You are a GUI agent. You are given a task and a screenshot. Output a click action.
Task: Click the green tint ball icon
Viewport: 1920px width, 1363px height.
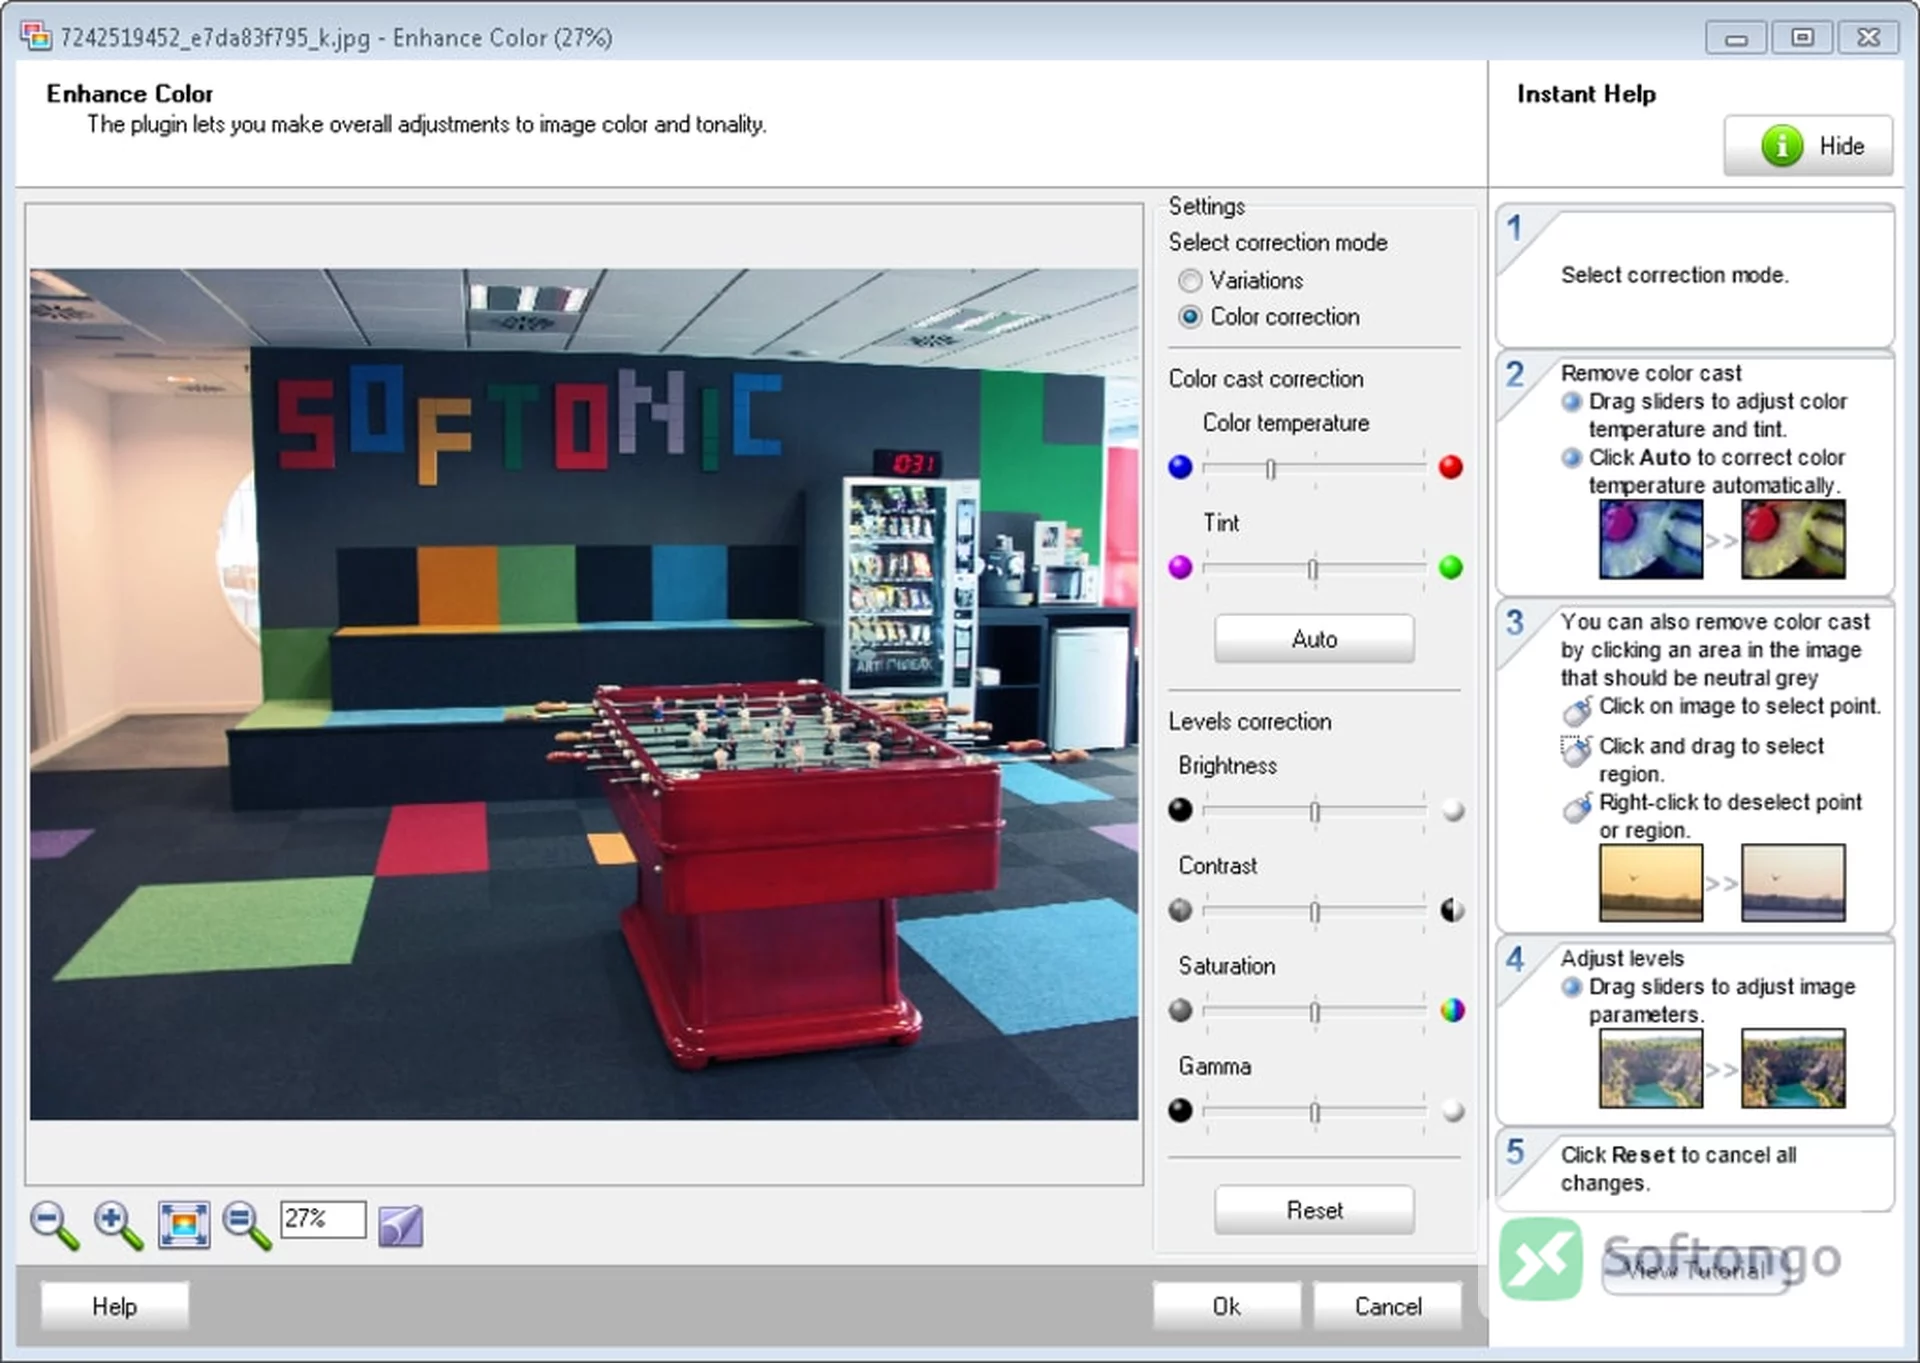[x=1451, y=568]
